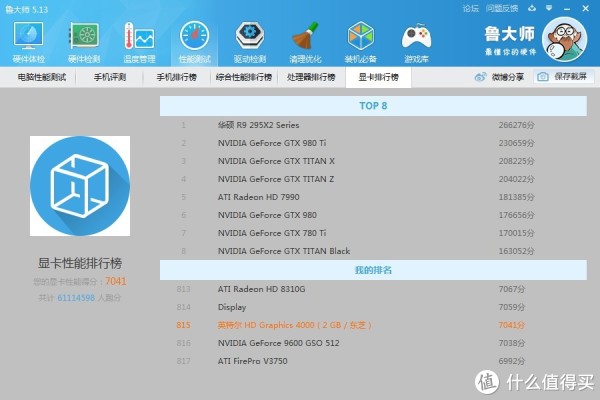
Task: Click the 我的排名 header bar
Action: pyautogui.click(x=373, y=270)
